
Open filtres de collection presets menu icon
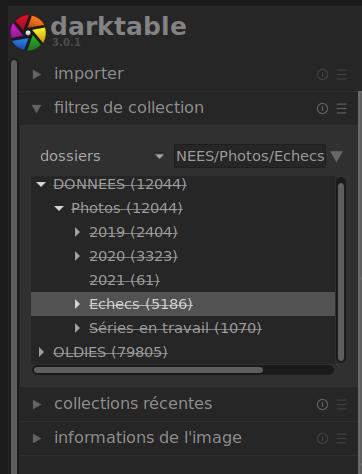click(341, 108)
